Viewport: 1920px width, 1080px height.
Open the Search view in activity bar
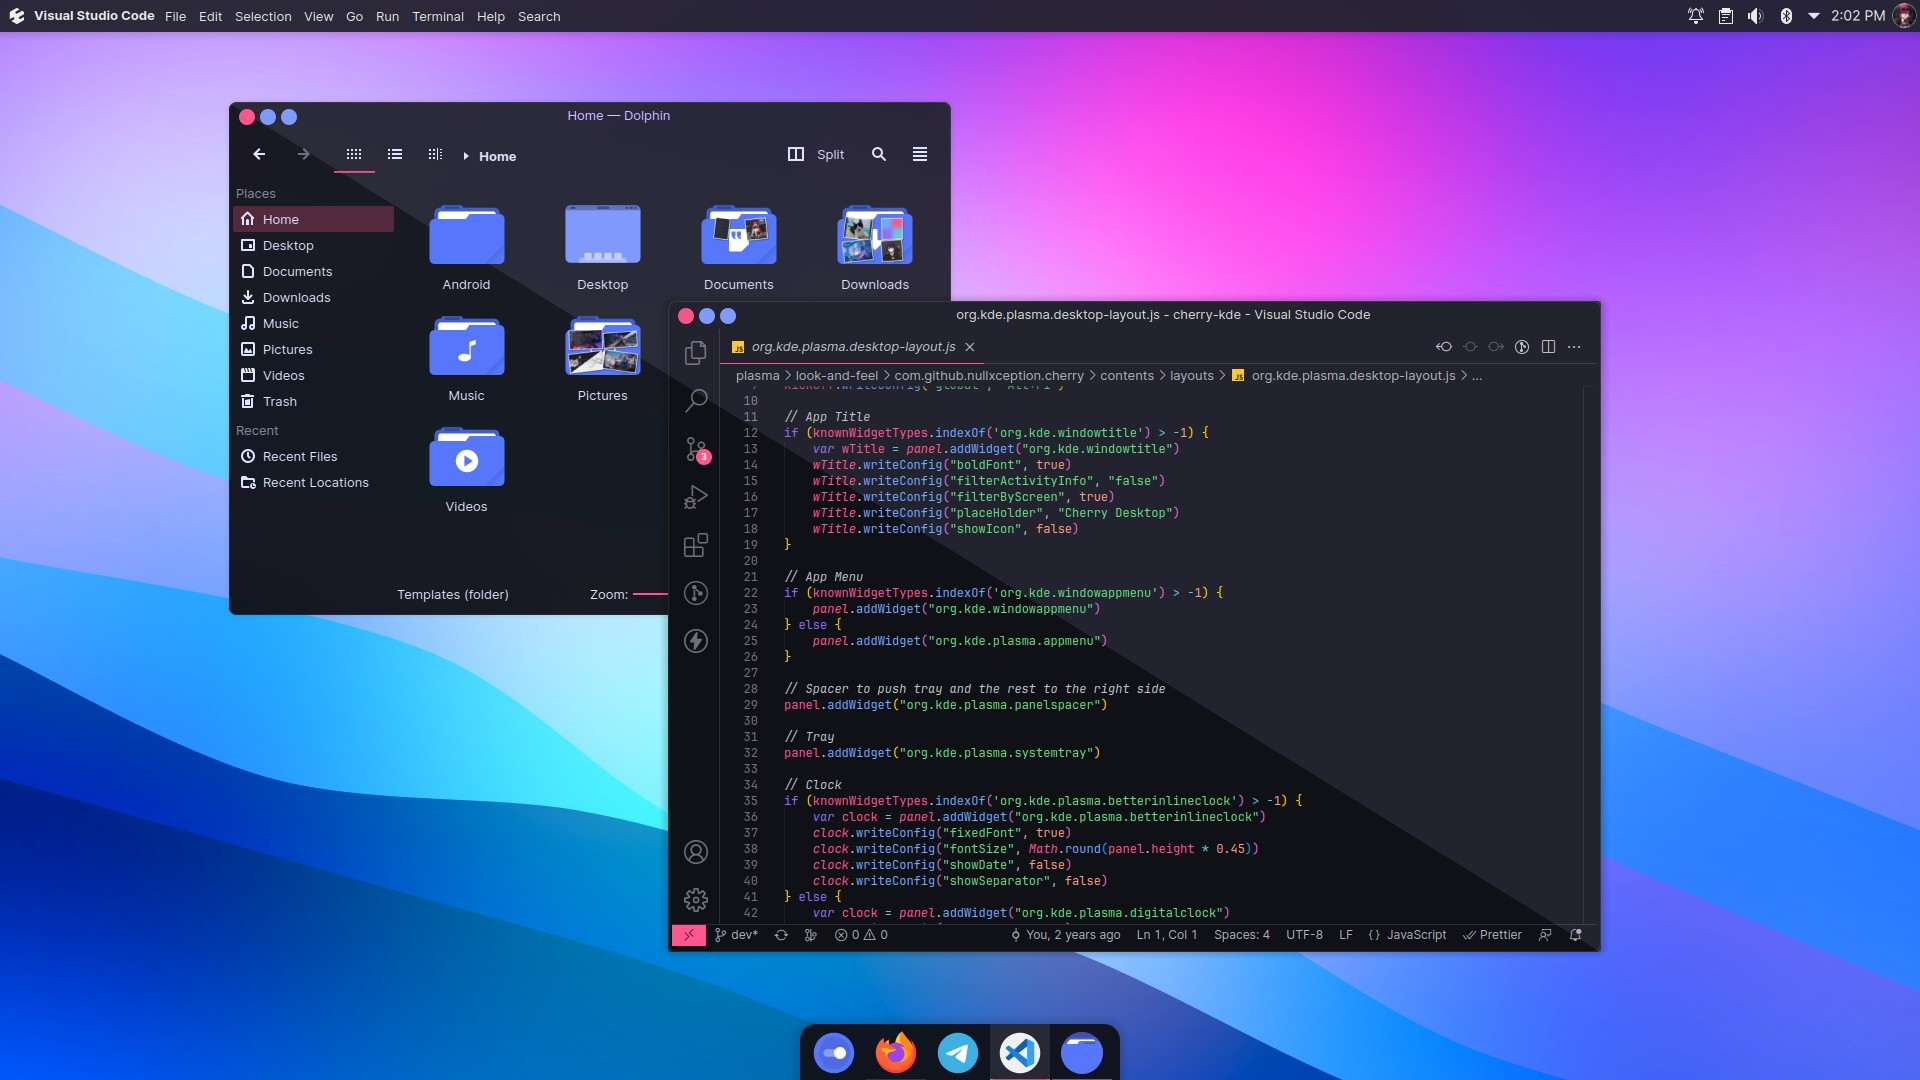point(696,401)
